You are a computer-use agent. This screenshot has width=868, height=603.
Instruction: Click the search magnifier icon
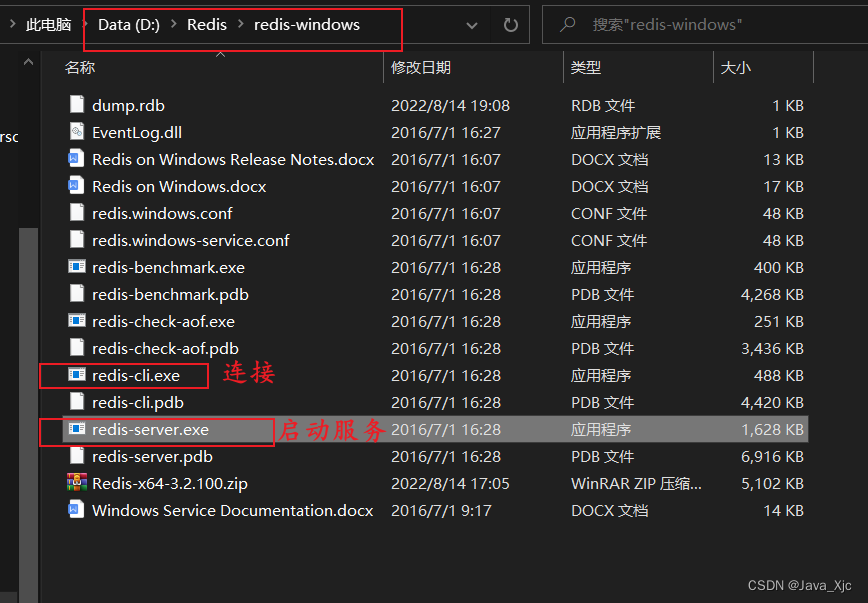tap(567, 24)
